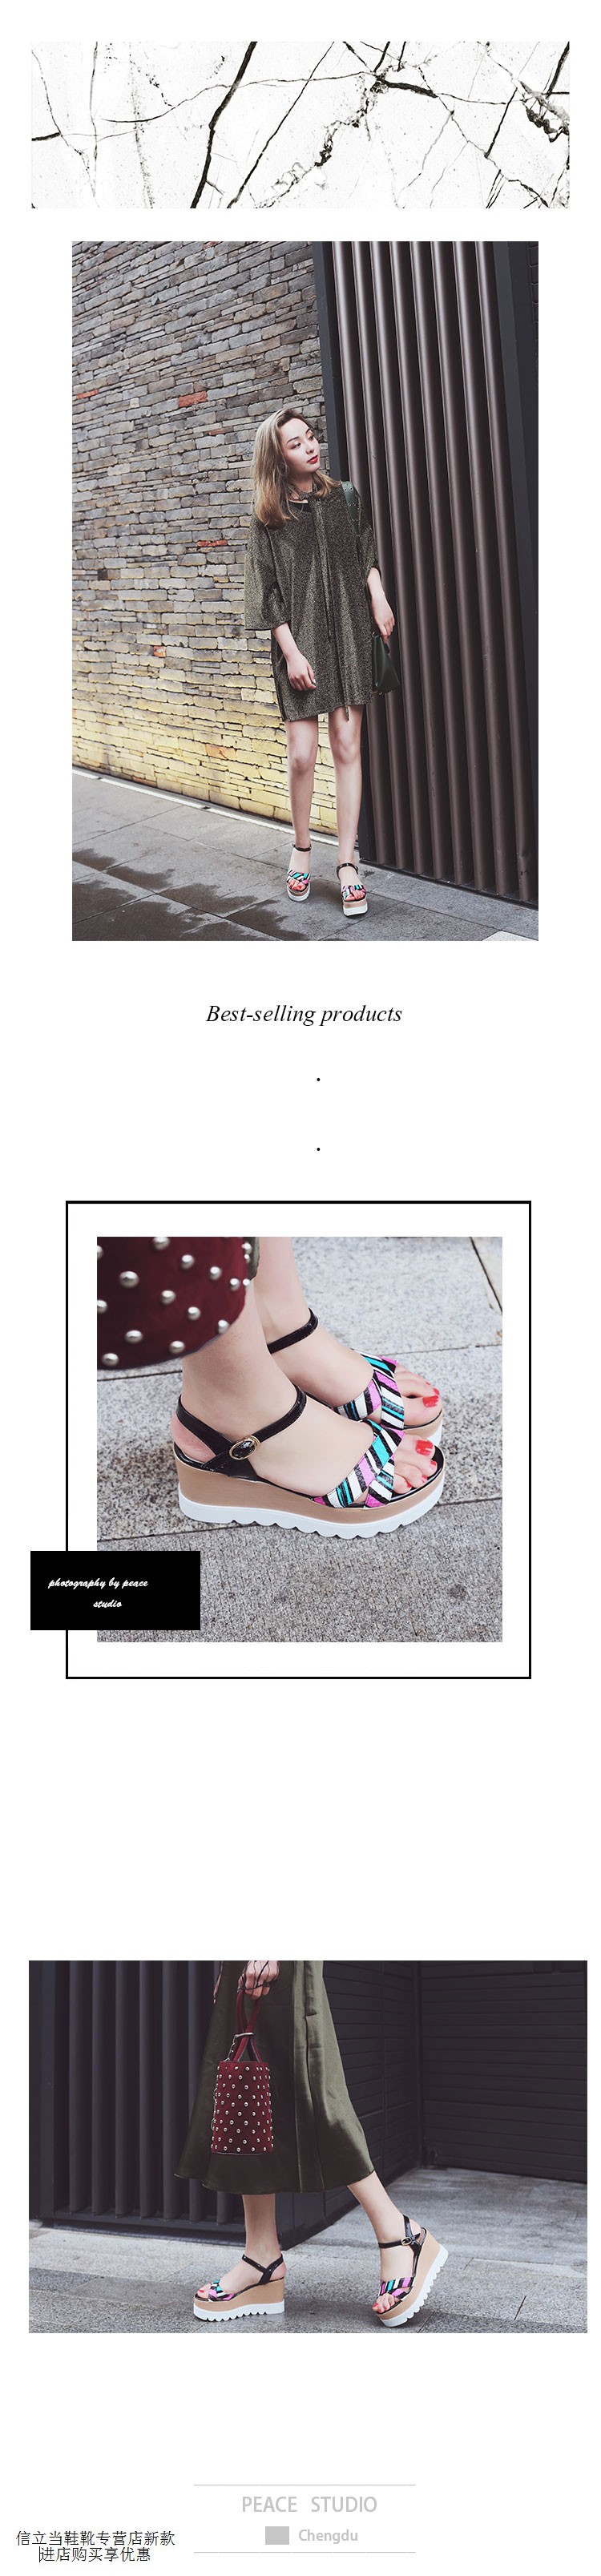Click the 信立当鞋靴专营店新款 store text
The height and width of the screenshot is (2576, 601).
(x=95, y=2537)
